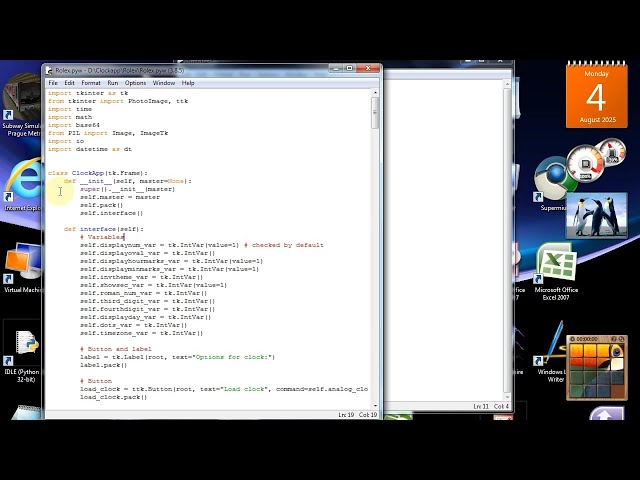Open the Supermium browser desktop icon
The image size is (640, 480).
click(x=552, y=184)
